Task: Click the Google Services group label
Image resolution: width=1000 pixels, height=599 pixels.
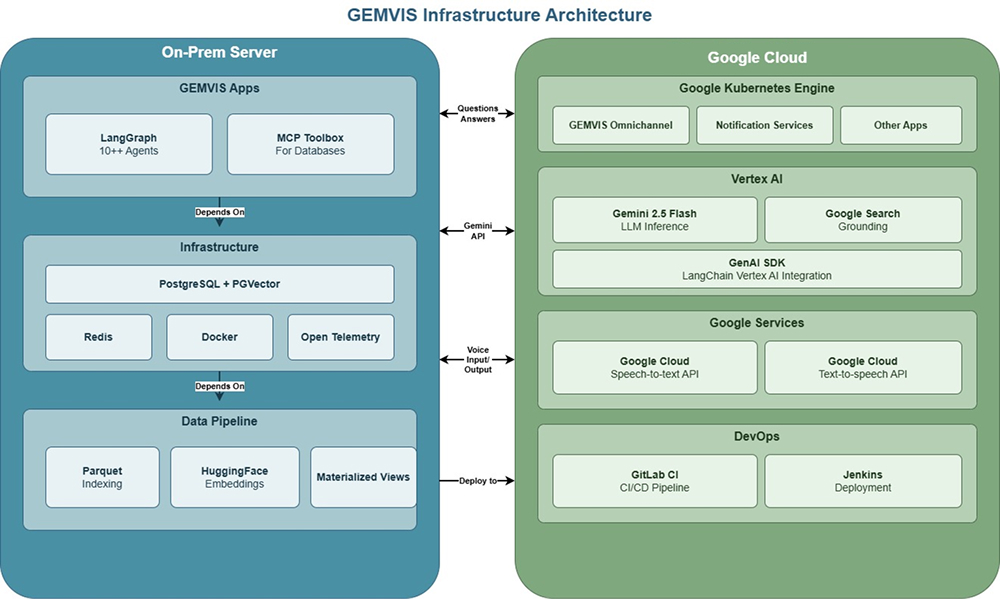Action: (x=757, y=323)
